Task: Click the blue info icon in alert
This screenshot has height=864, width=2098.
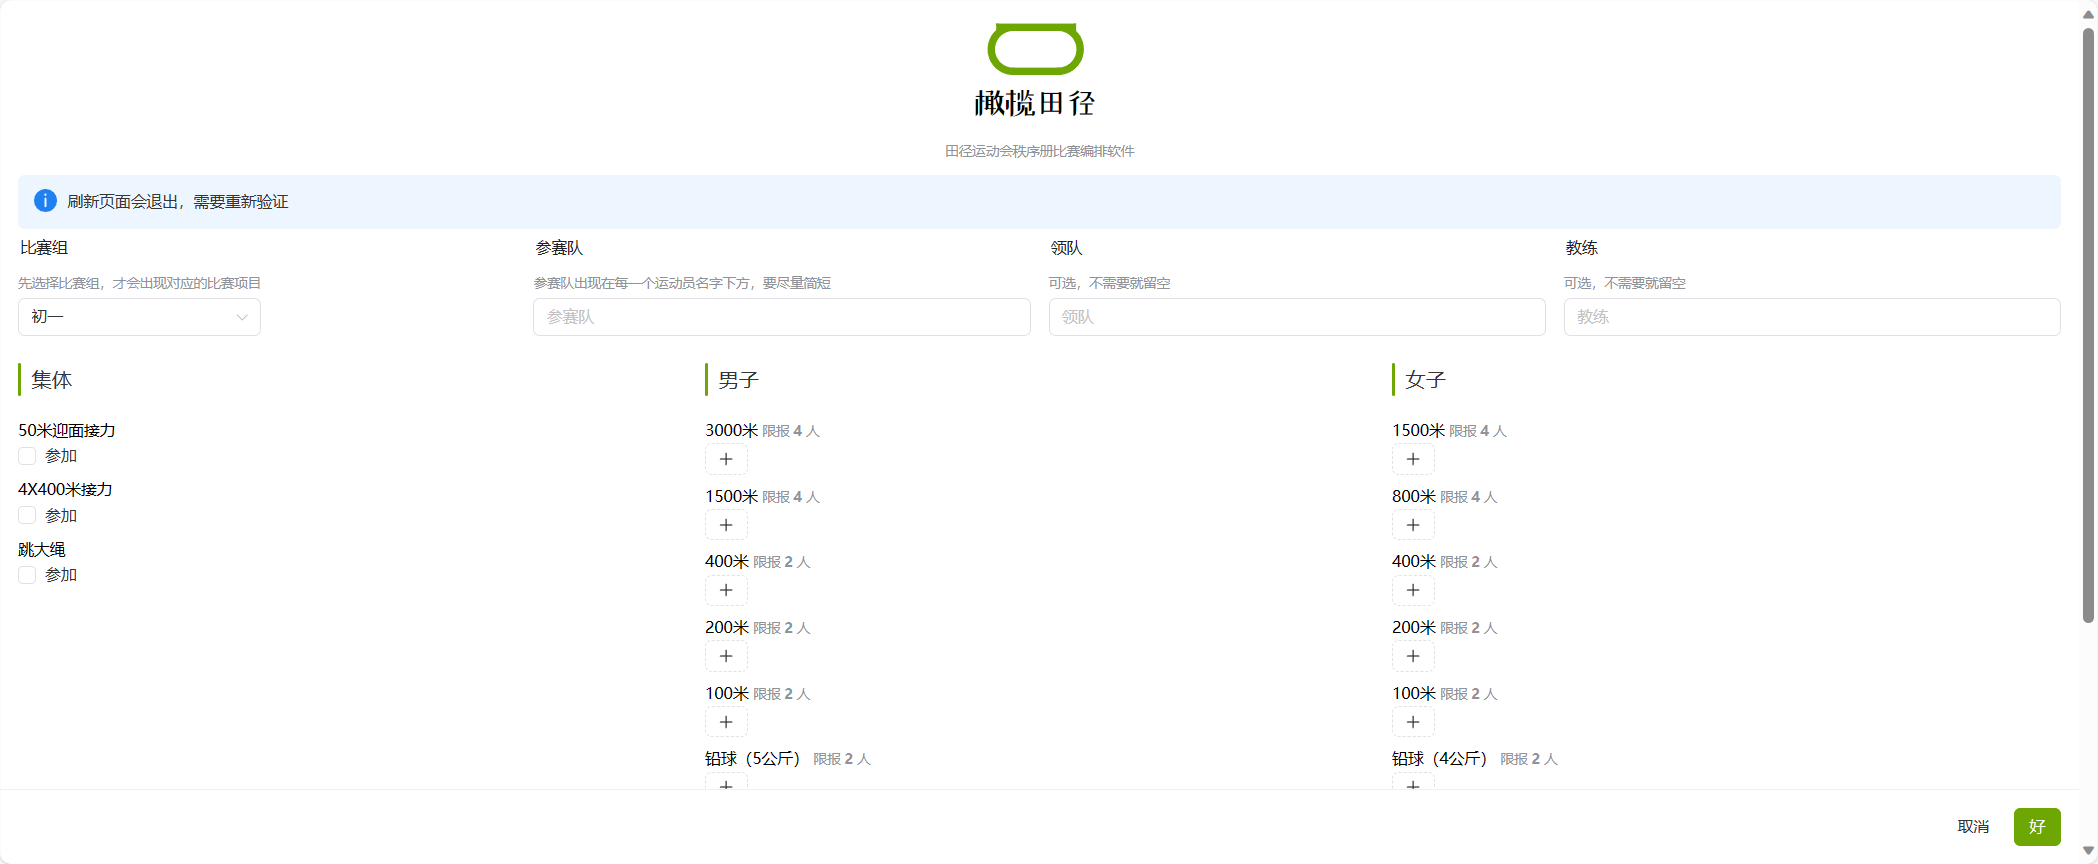Action: click(45, 201)
